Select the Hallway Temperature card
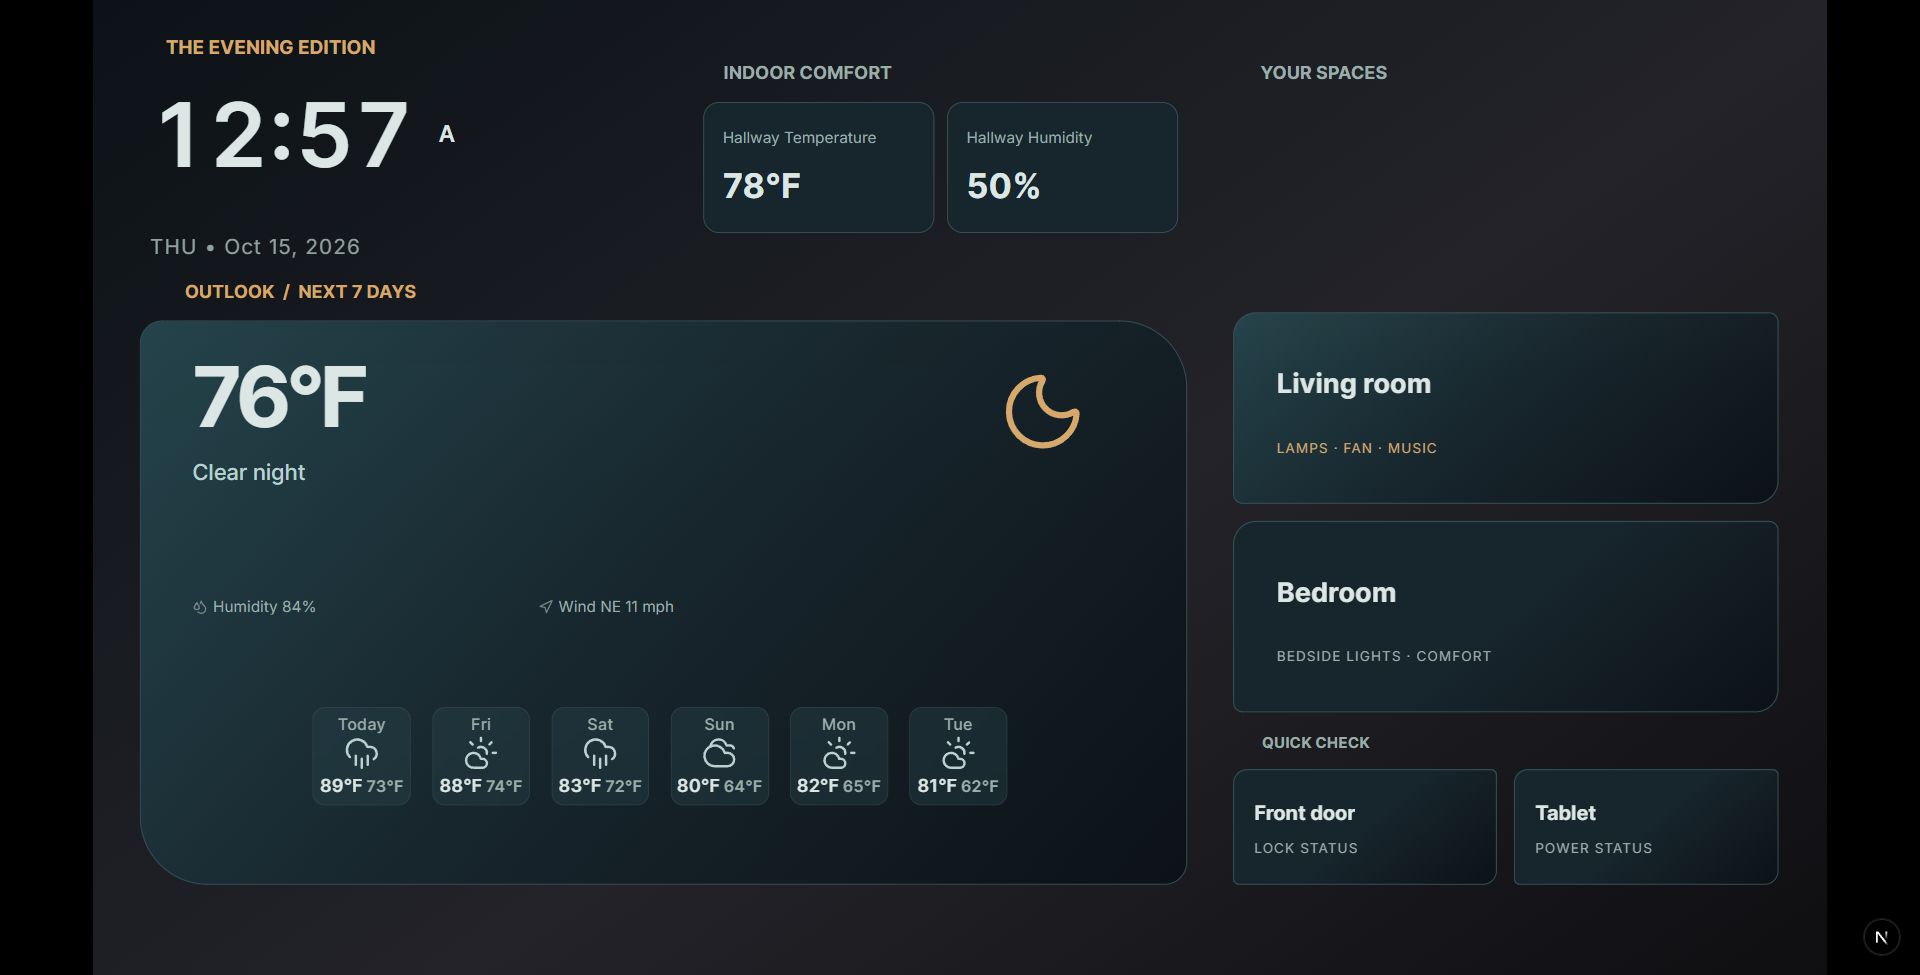Screen dimensions: 1920x975 coord(818,167)
